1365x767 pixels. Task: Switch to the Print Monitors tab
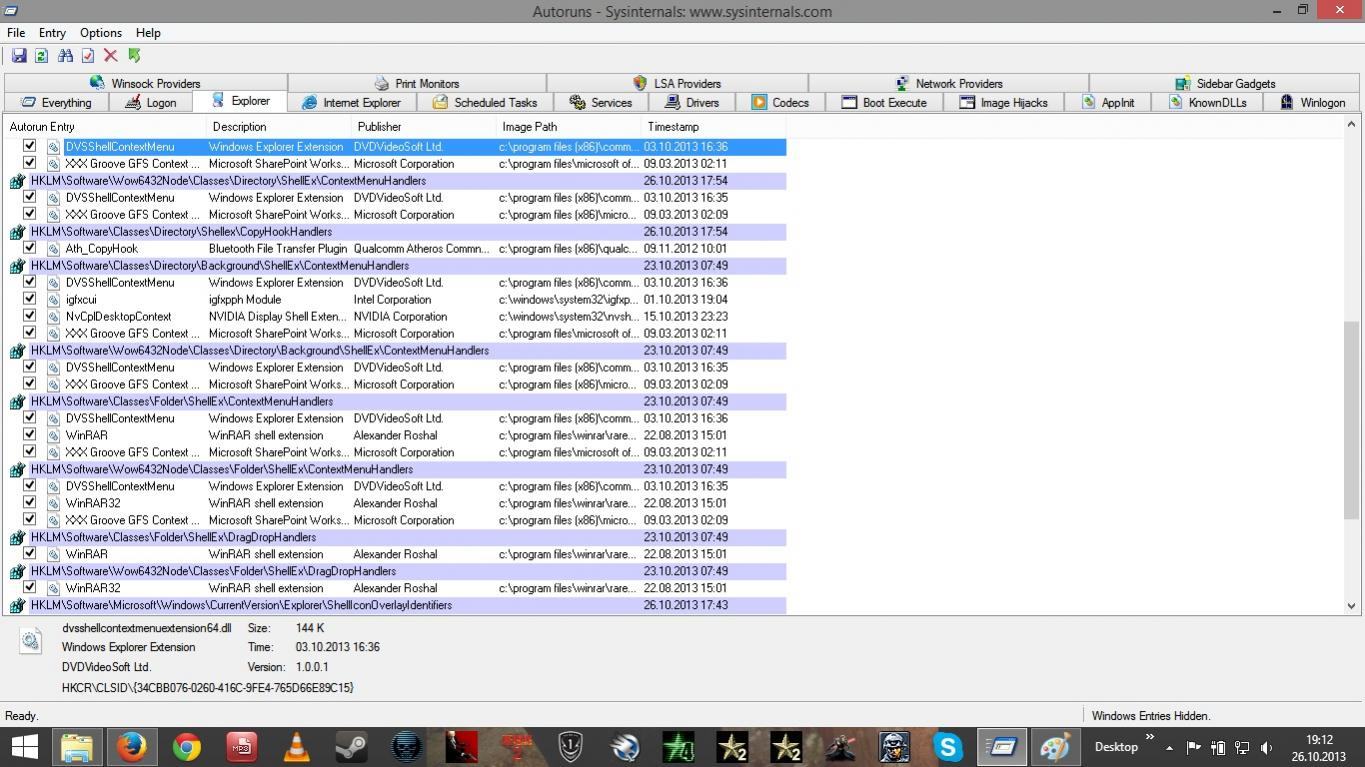417,83
